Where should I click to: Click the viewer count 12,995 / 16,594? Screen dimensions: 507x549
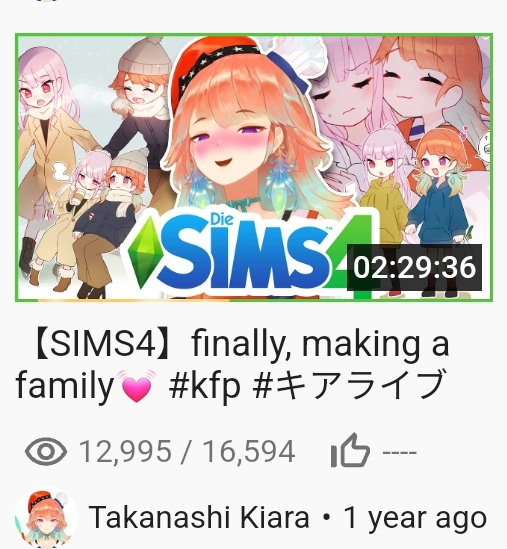187,452
